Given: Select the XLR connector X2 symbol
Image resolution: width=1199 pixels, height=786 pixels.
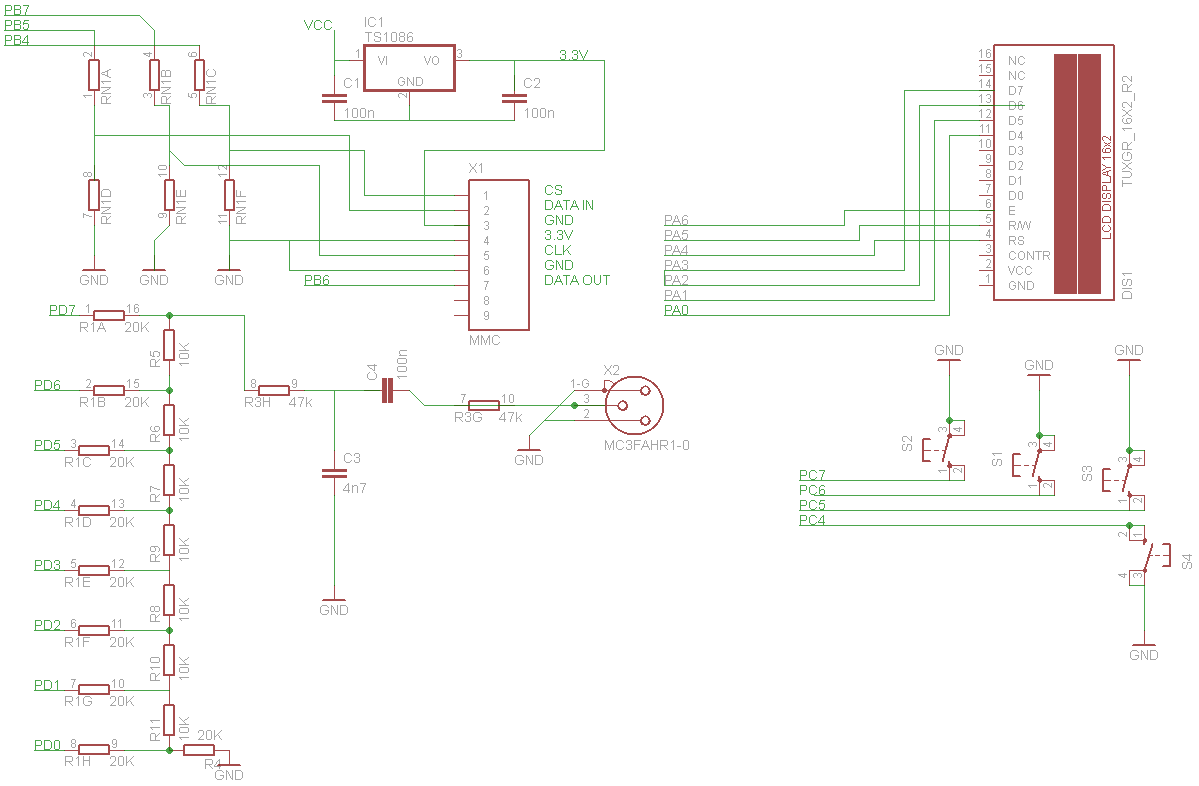Looking at the screenshot, I should (x=632, y=405).
